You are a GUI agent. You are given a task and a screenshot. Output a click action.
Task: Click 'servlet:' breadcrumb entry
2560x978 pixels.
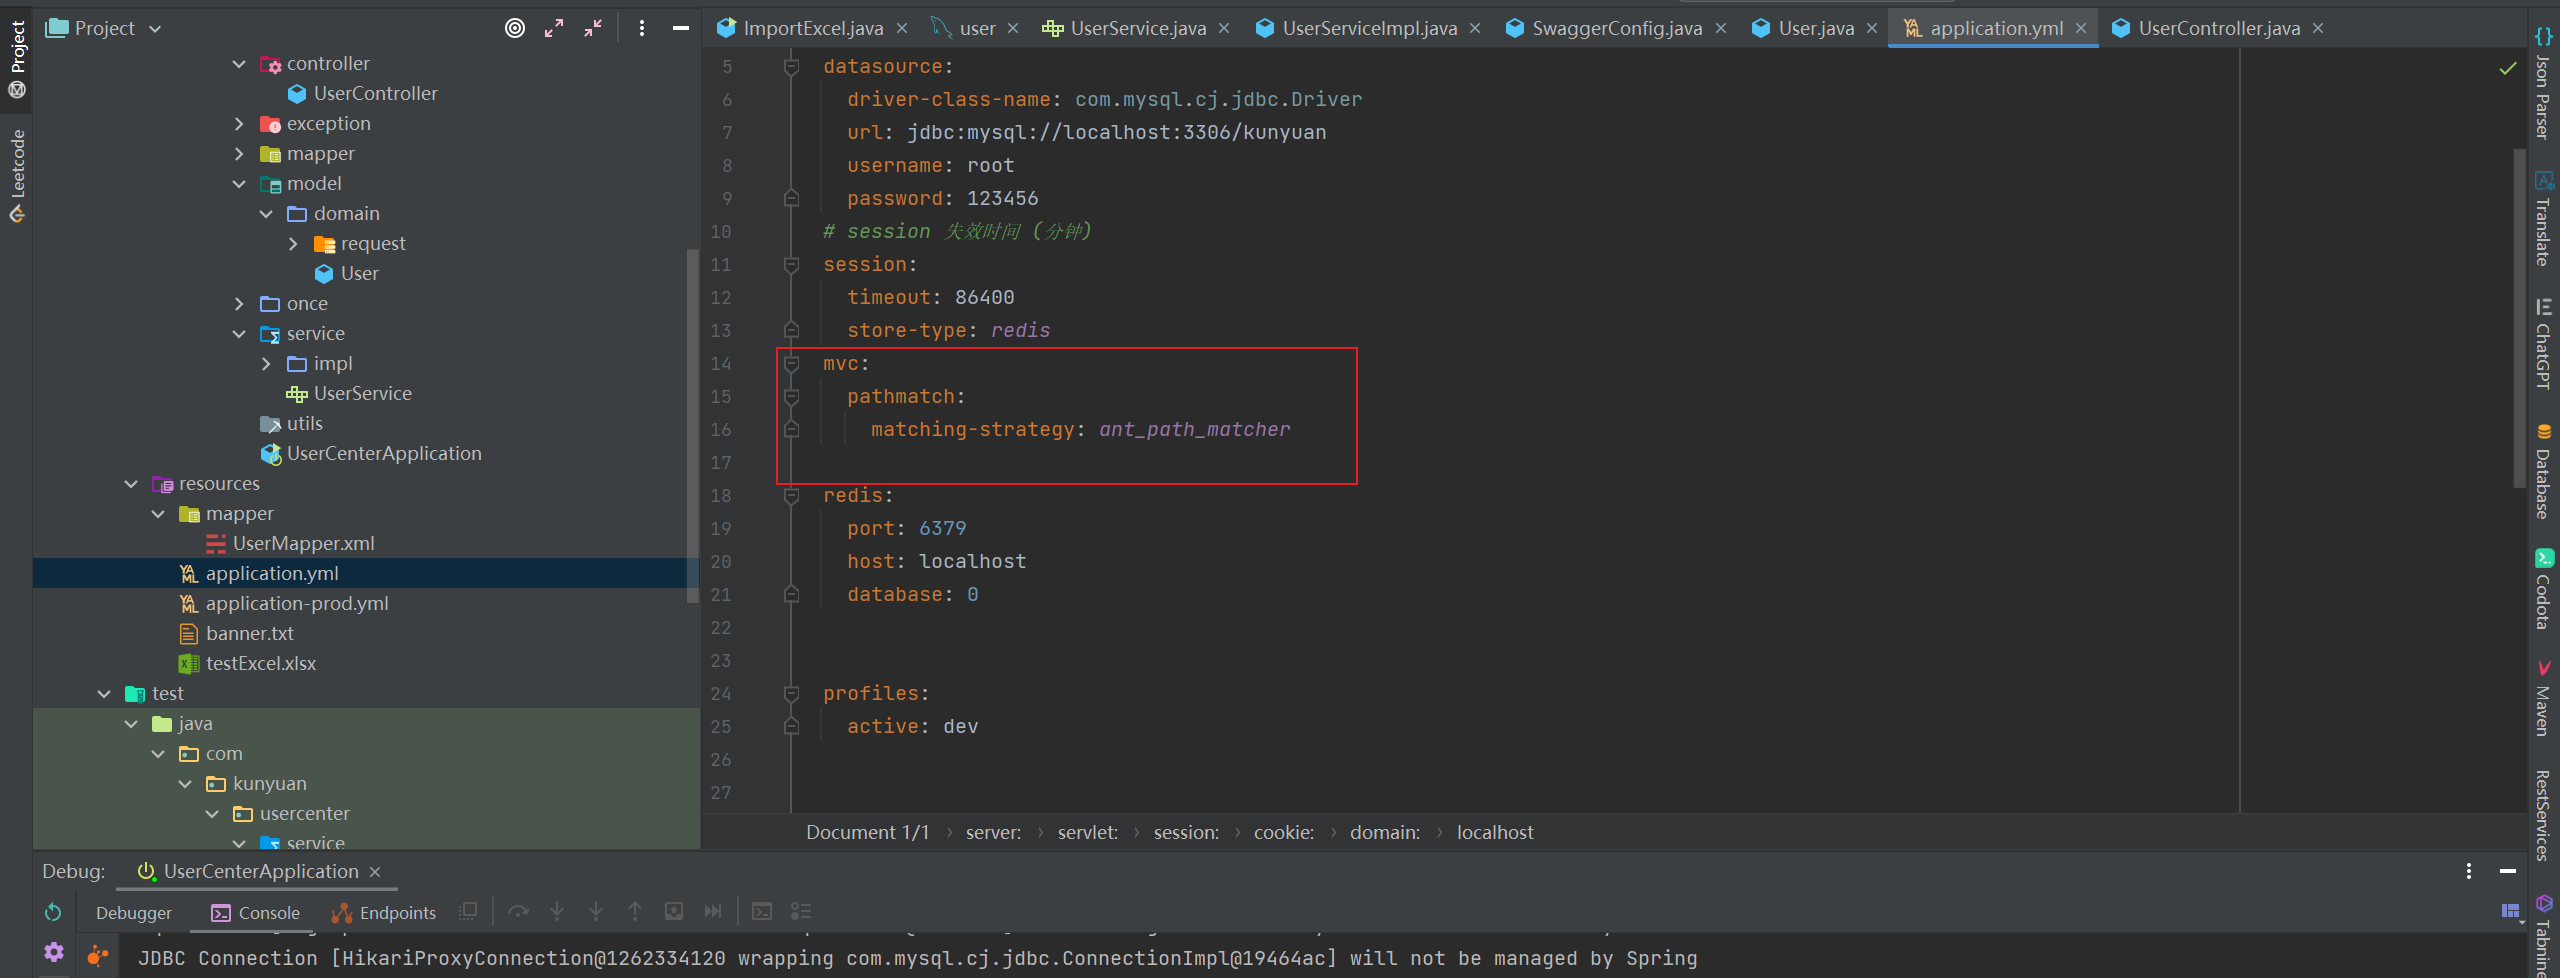[1088, 832]
